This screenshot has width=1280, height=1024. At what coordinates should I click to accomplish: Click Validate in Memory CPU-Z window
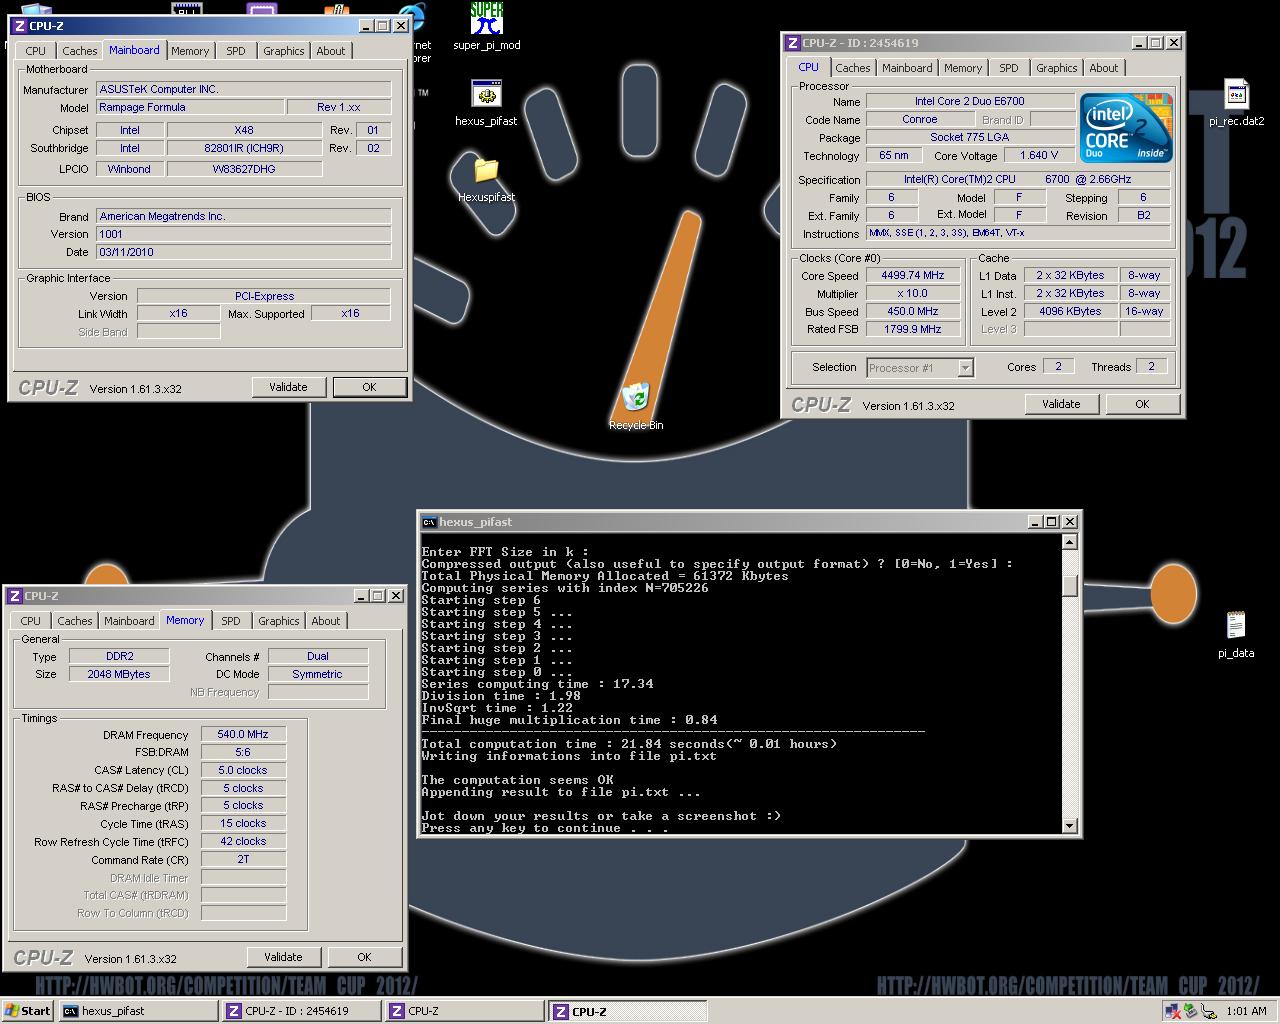click(x=284, y=957)
